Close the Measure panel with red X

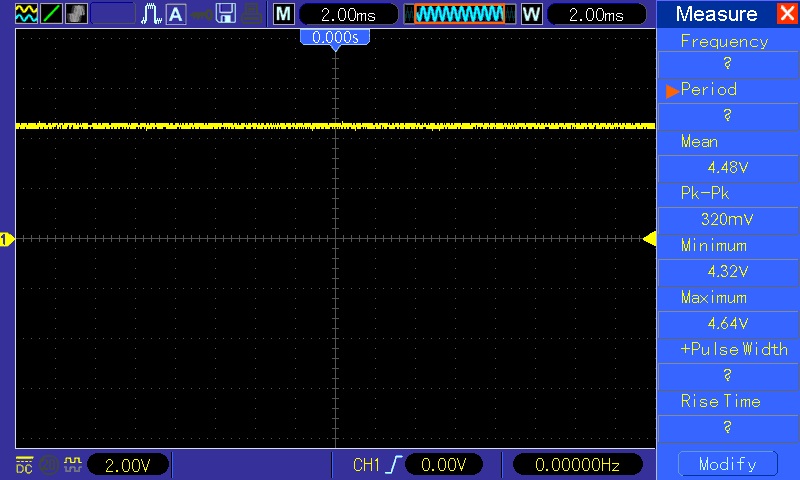tap(787, 13)
